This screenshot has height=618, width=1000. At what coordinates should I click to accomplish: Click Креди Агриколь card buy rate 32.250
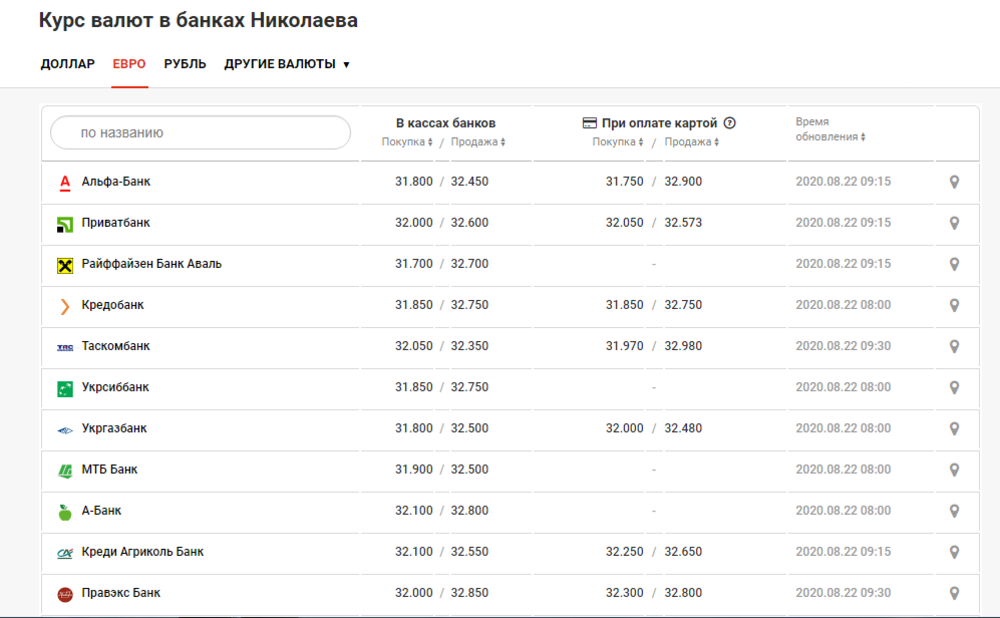tap(624, 552)
